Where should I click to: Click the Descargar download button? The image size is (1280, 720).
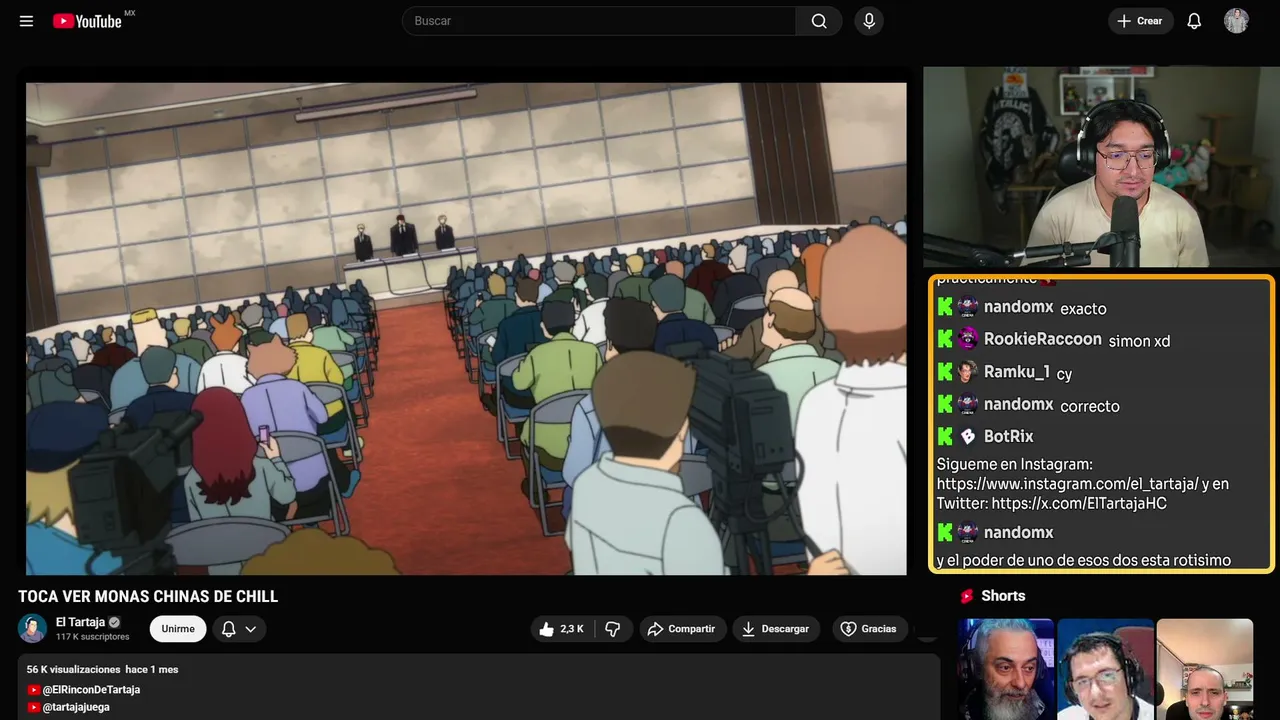tap(776, 629)
